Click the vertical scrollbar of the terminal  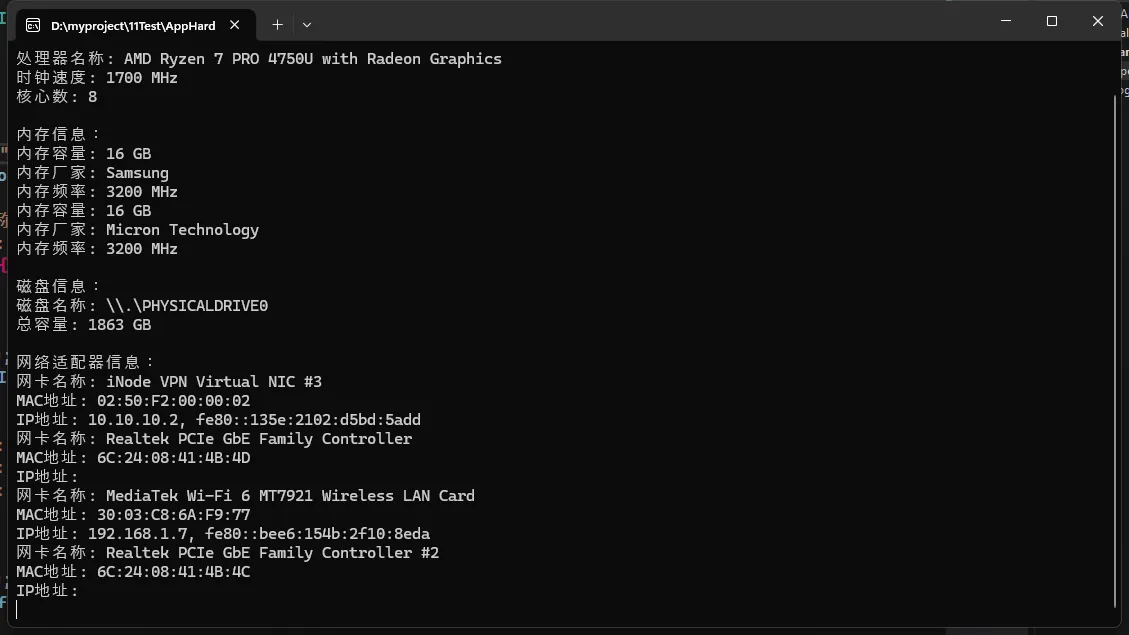pyautogui.click(x=1115, y=350)
